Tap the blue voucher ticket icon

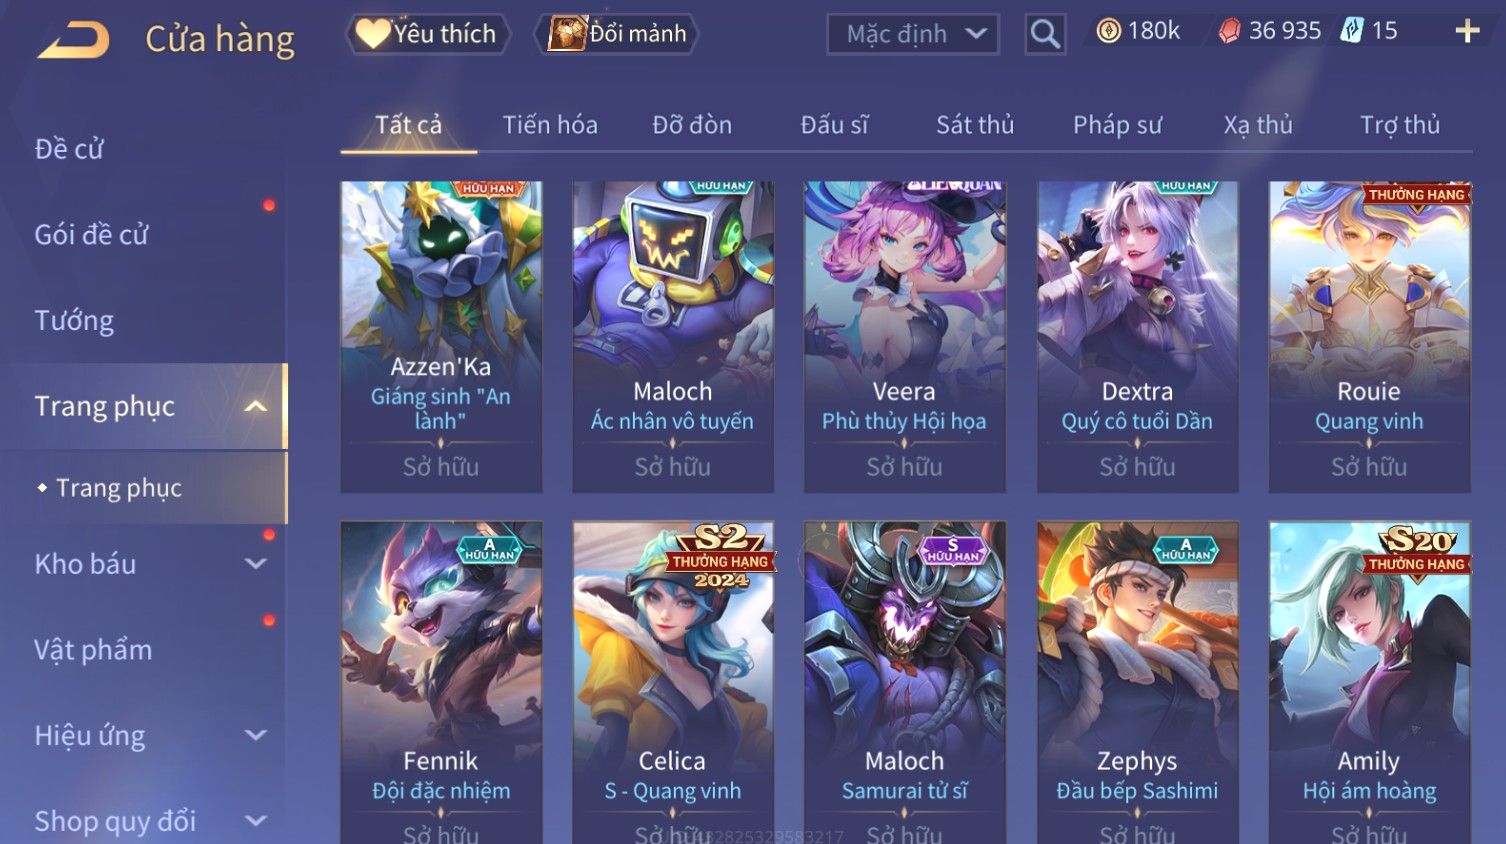[1352, 31]
